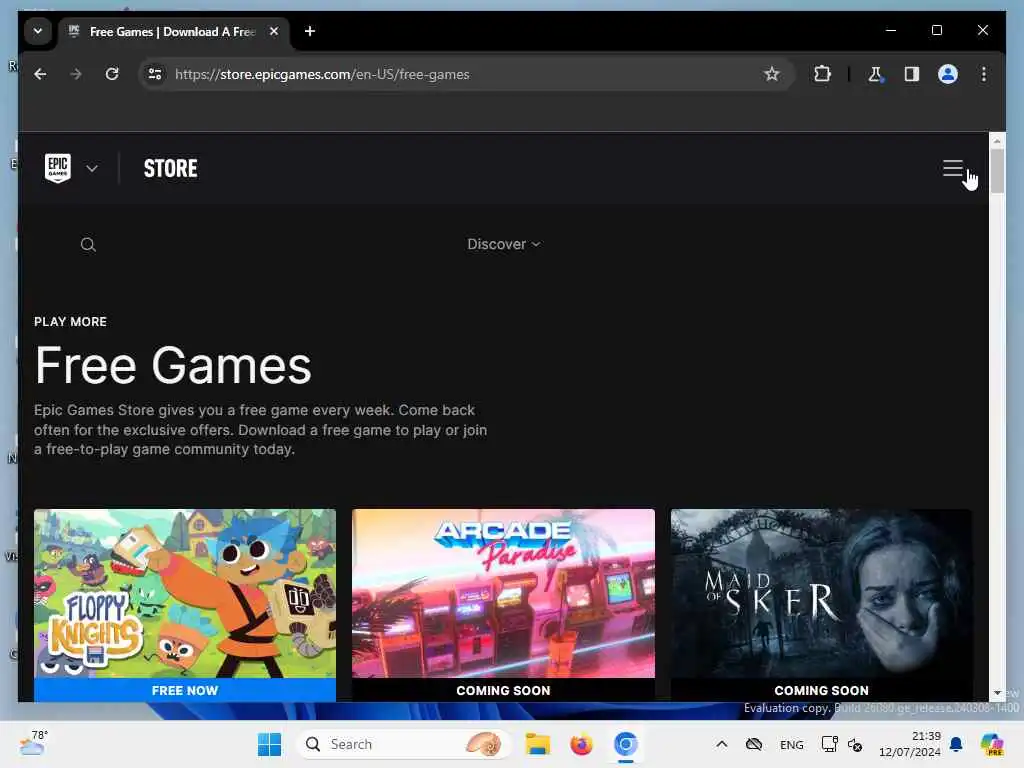Click the store search magnifier icon
The image size is (1024, 768).
(x=88, y=245)
